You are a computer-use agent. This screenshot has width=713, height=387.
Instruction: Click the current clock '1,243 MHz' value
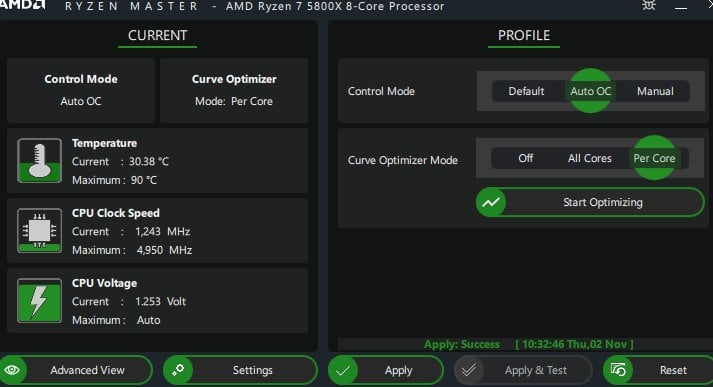[x=163, y=231]
